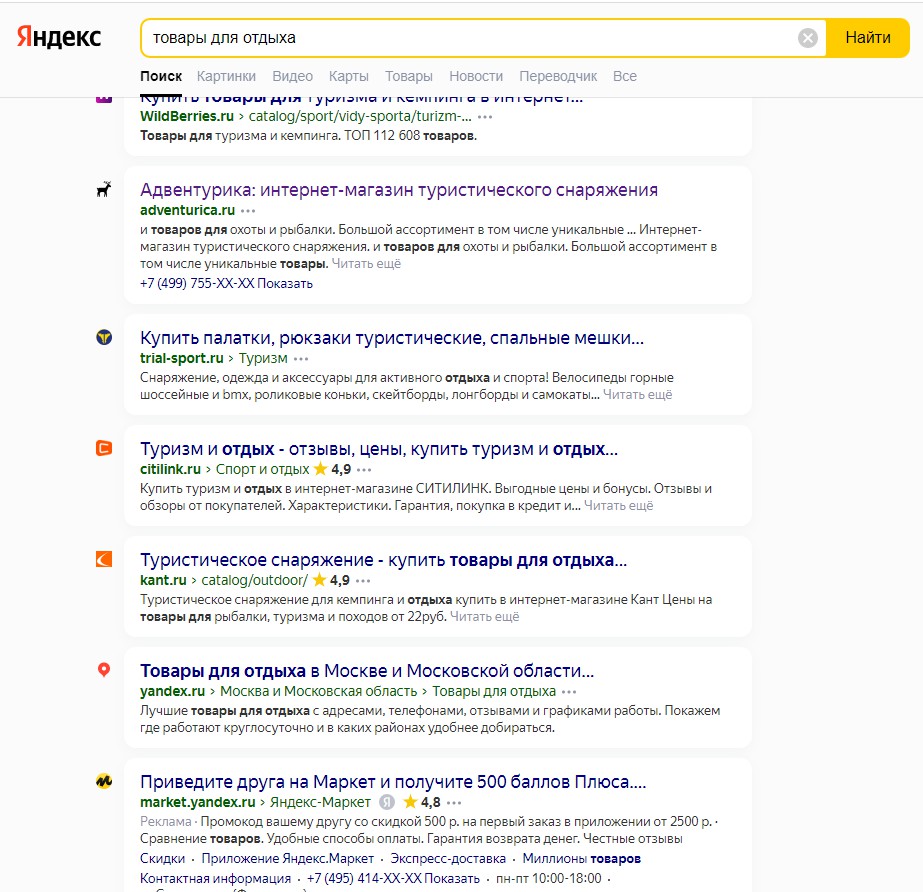Image resolution: width=923 pixels, height=892 pixels.
Task: Open 'Товары для отдыха в Москве' result
Action: 367,671
